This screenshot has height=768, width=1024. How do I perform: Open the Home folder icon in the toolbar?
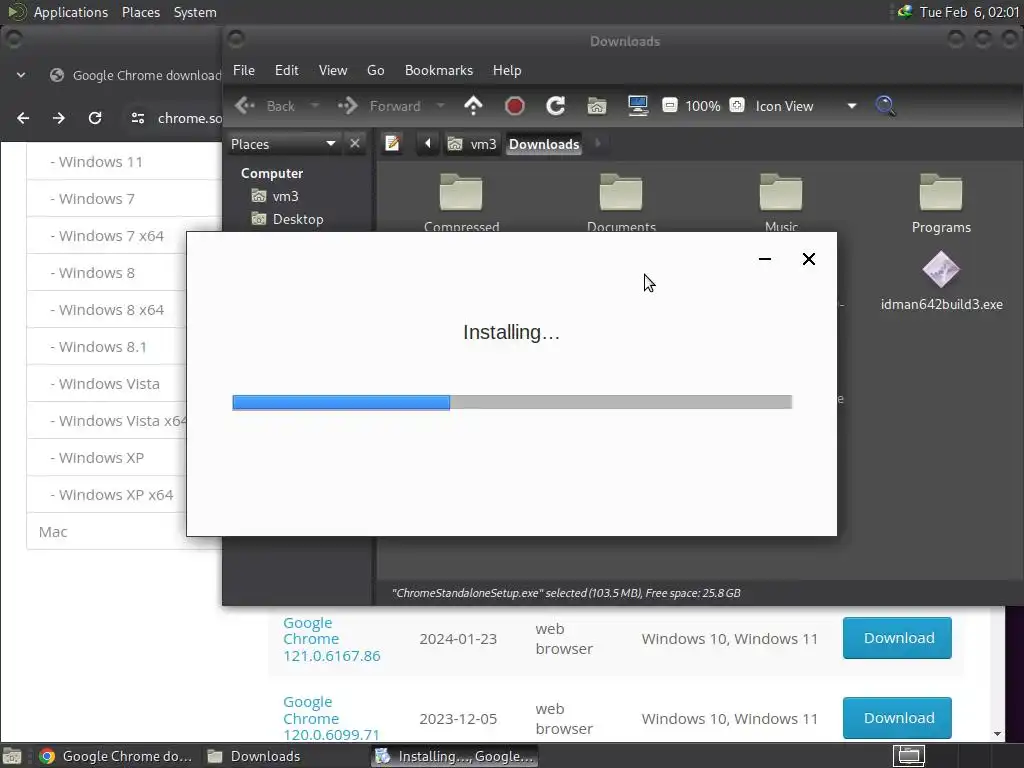click(596, 106)
